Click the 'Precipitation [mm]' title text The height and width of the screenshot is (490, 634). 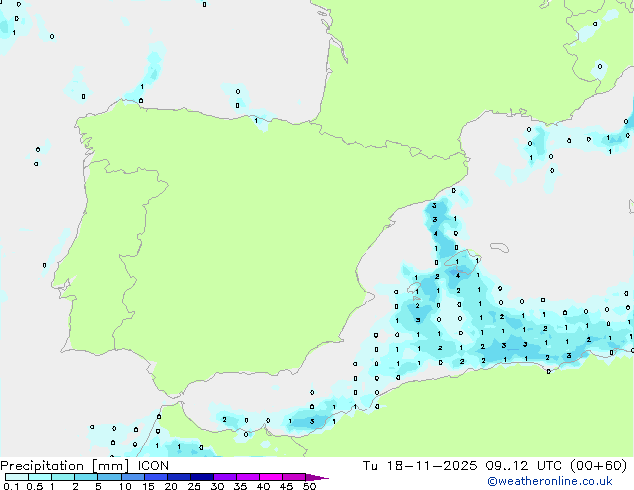(64, 466)
